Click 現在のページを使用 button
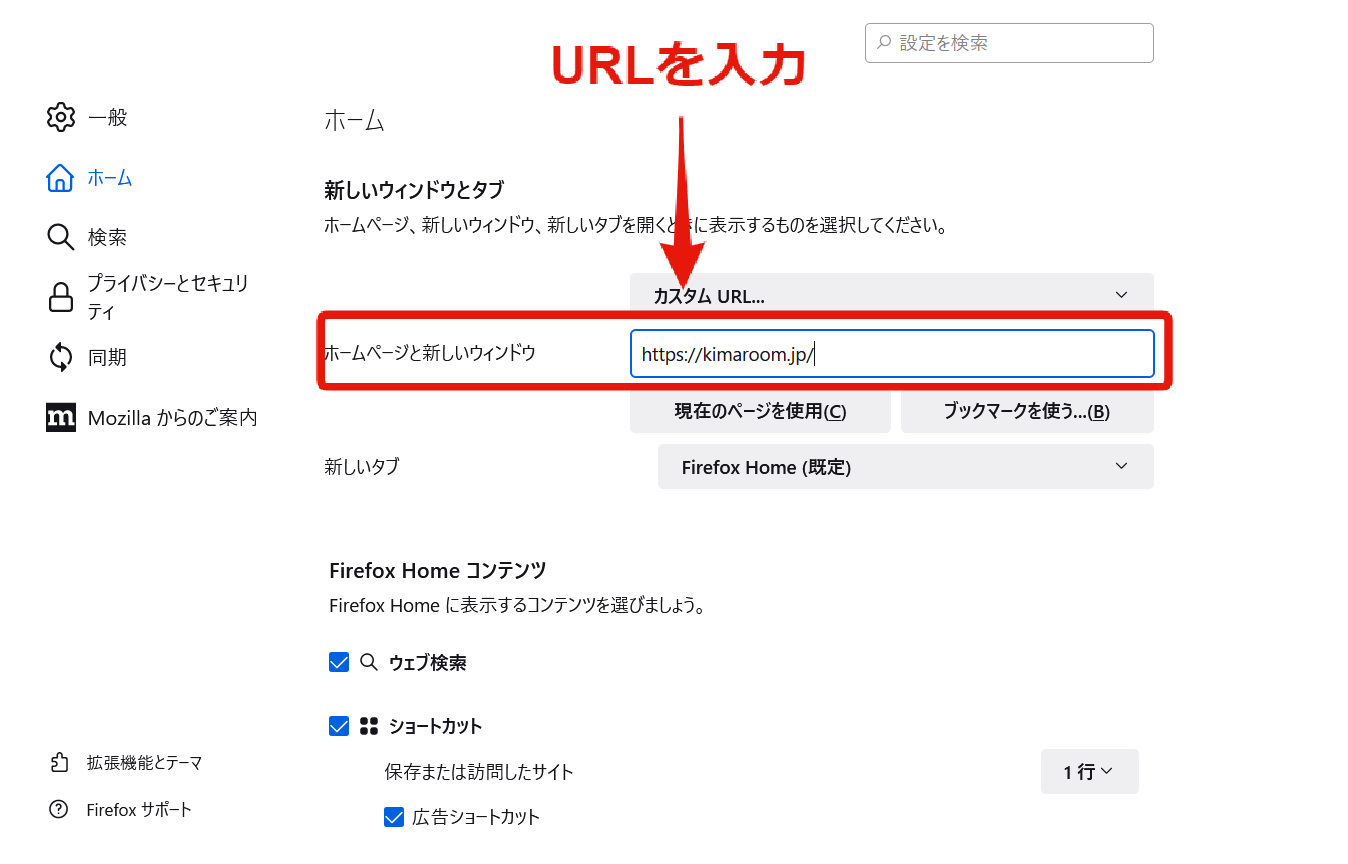Screen dimensions: 1348x864 (760, 411)
